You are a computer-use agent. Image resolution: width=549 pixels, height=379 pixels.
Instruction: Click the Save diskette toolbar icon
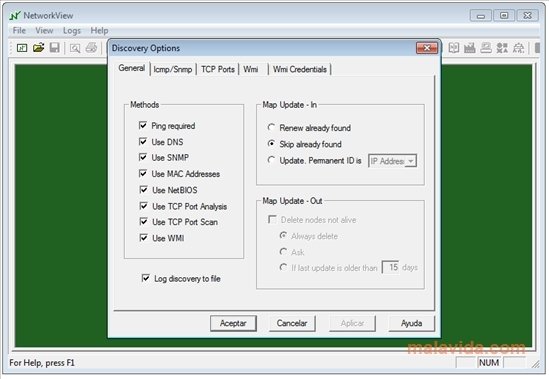click(x=55, y=47)
